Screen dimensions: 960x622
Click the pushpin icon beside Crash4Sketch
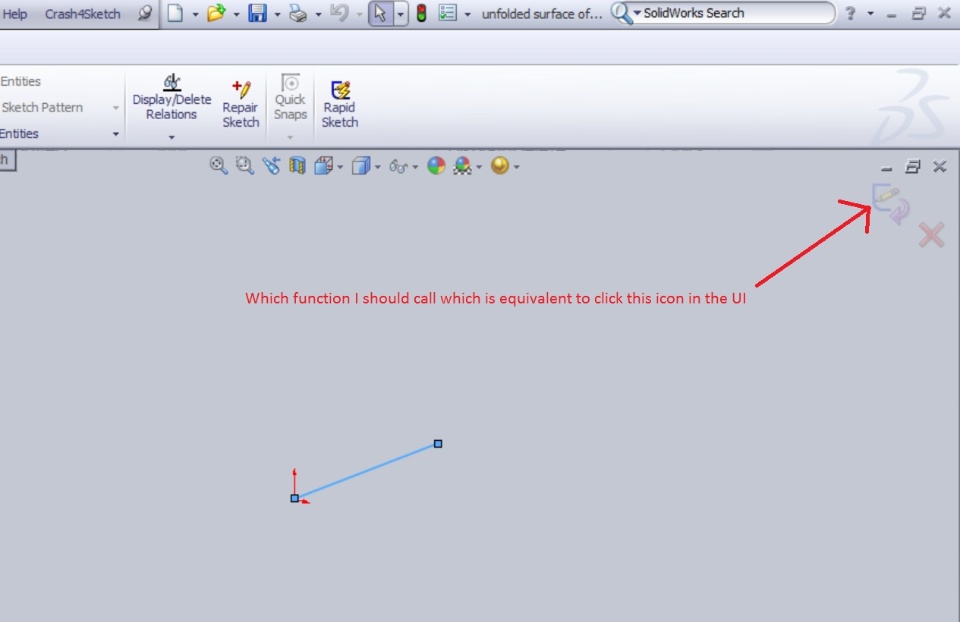[145, 13]
